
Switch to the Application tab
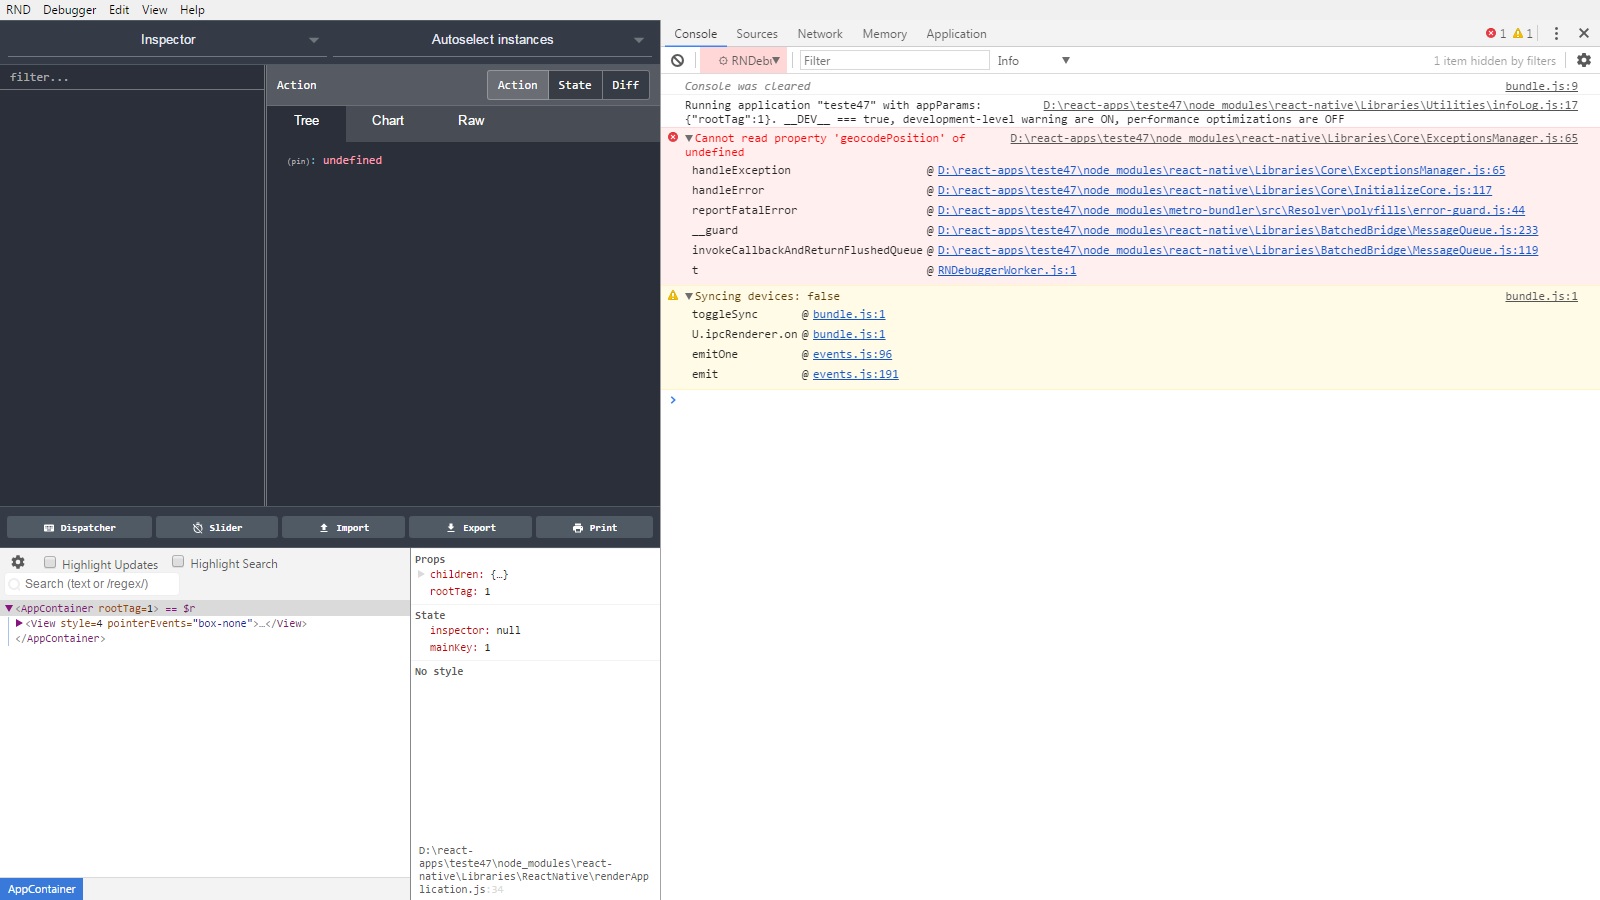955,33
